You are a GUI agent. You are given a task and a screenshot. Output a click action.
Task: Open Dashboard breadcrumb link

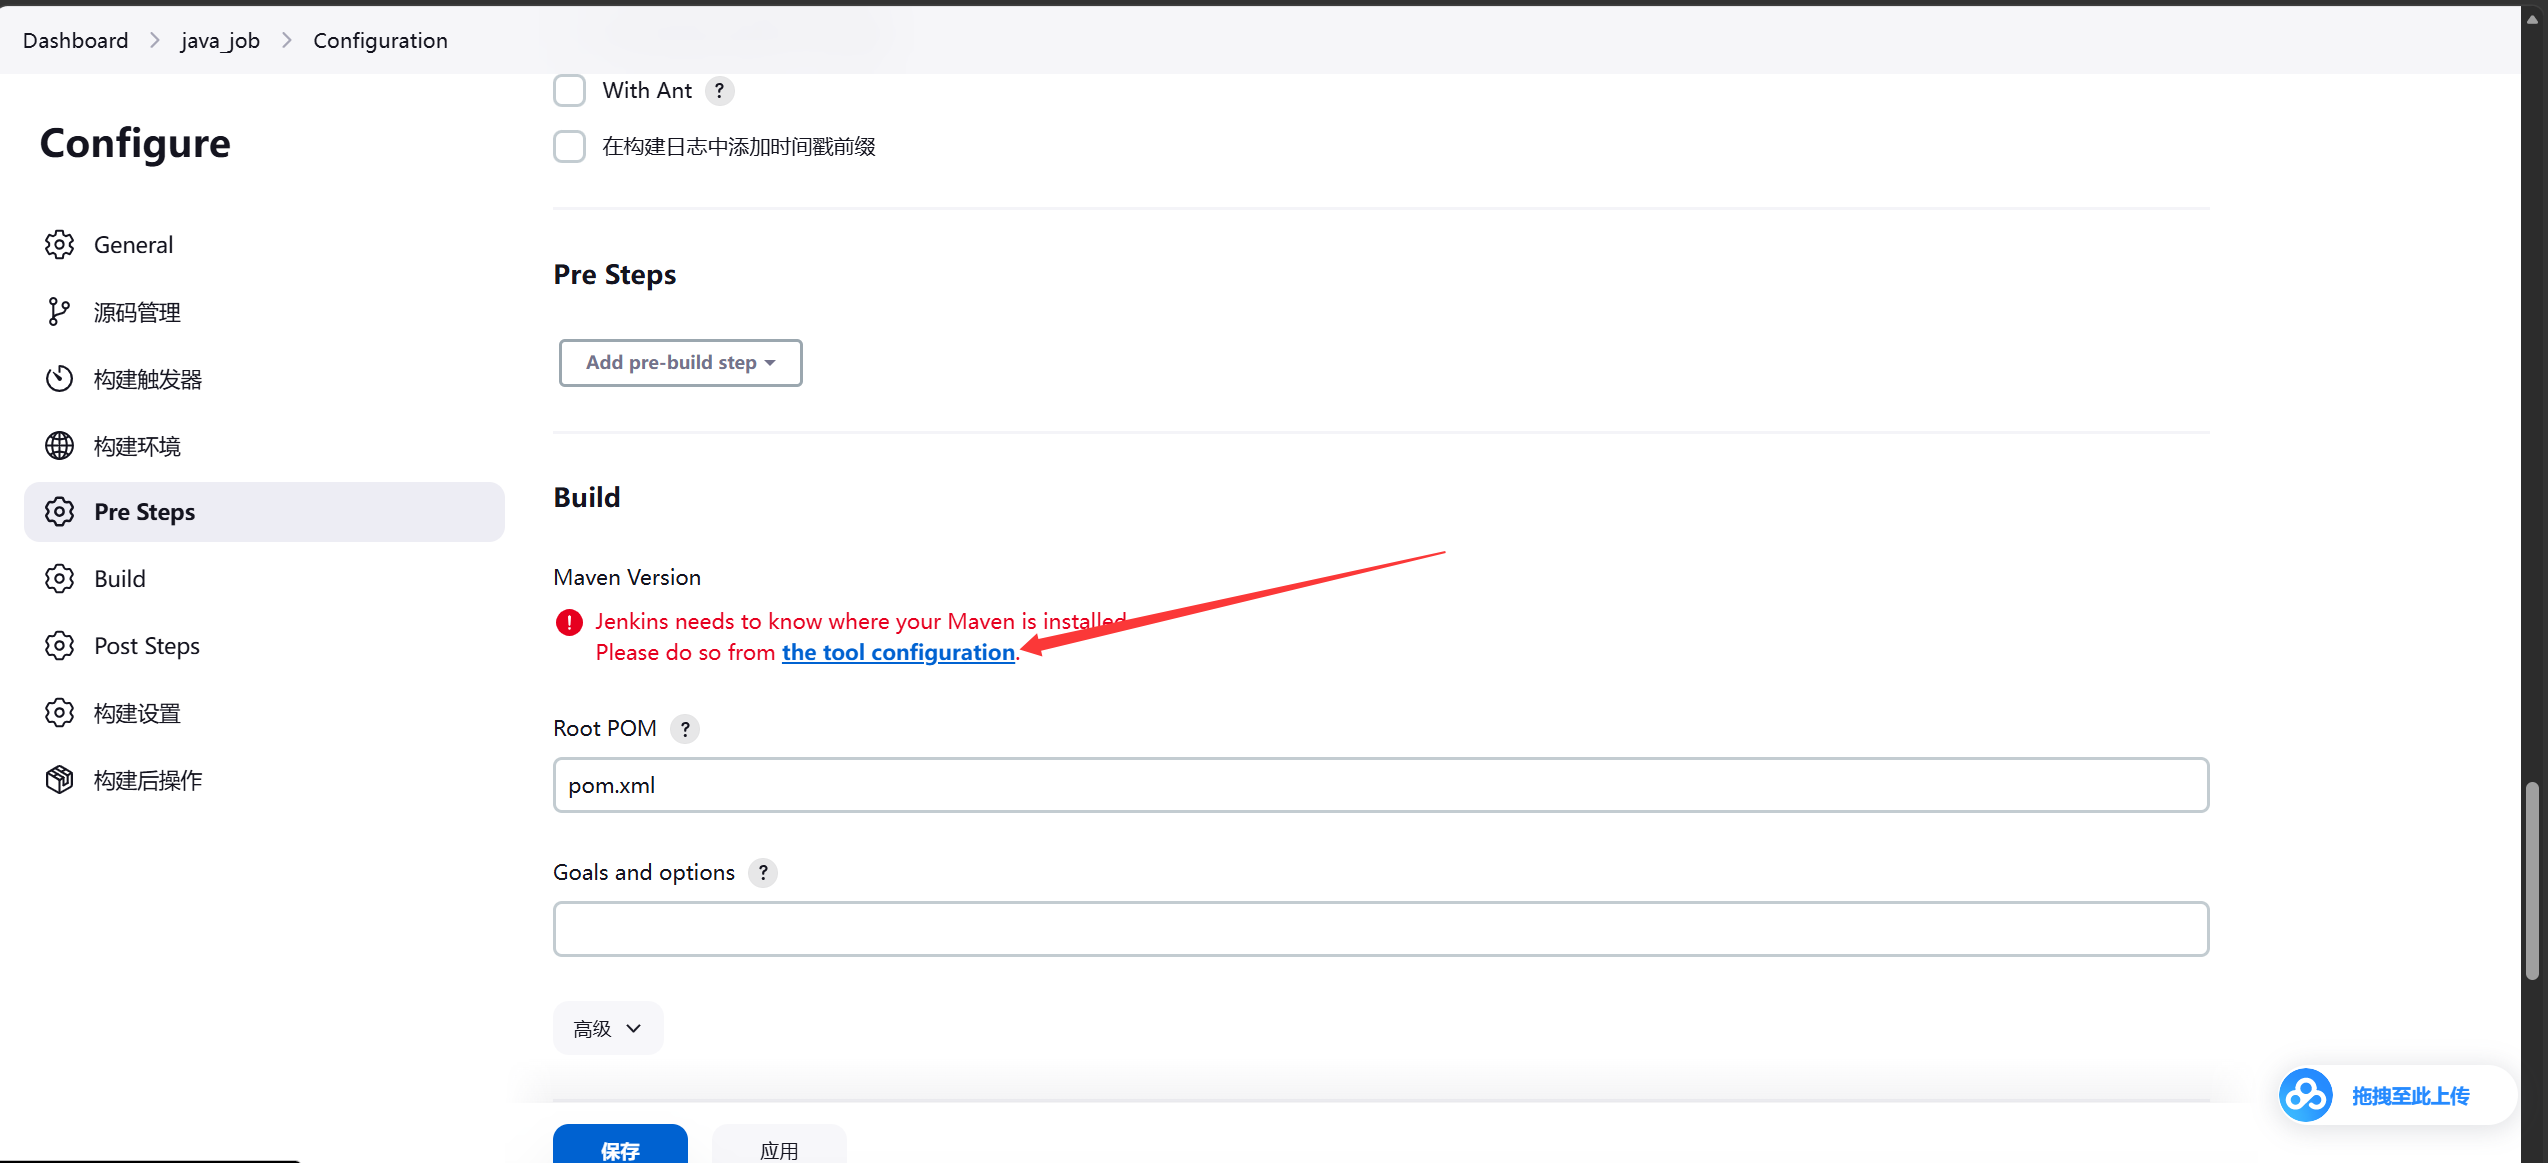[x=76, y=40]
